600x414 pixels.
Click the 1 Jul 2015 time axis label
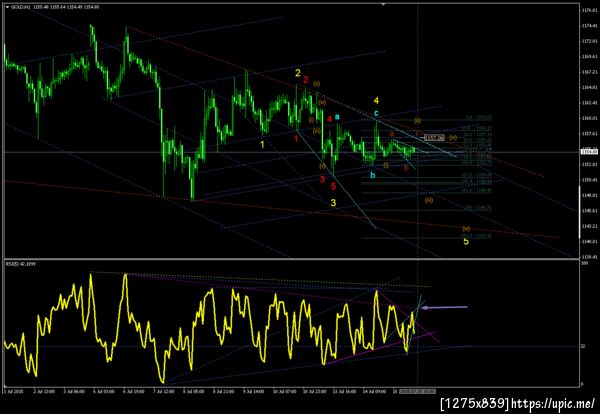pos(12,391)
